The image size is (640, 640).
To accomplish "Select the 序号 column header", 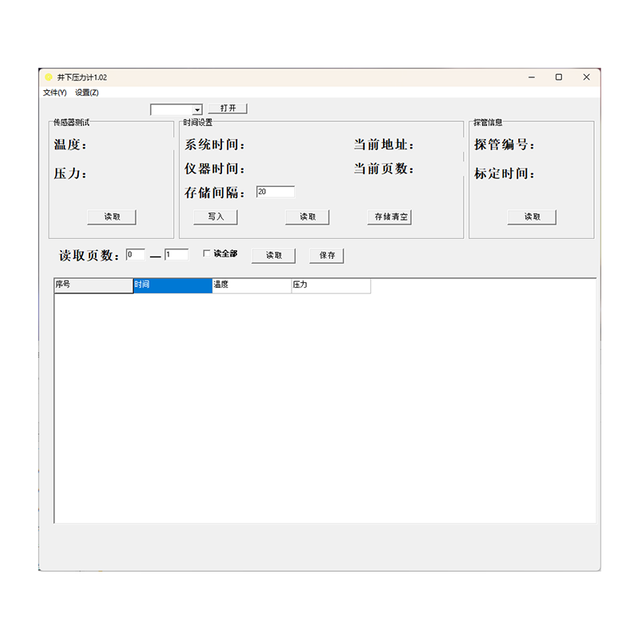I will [x=93, y=285].
